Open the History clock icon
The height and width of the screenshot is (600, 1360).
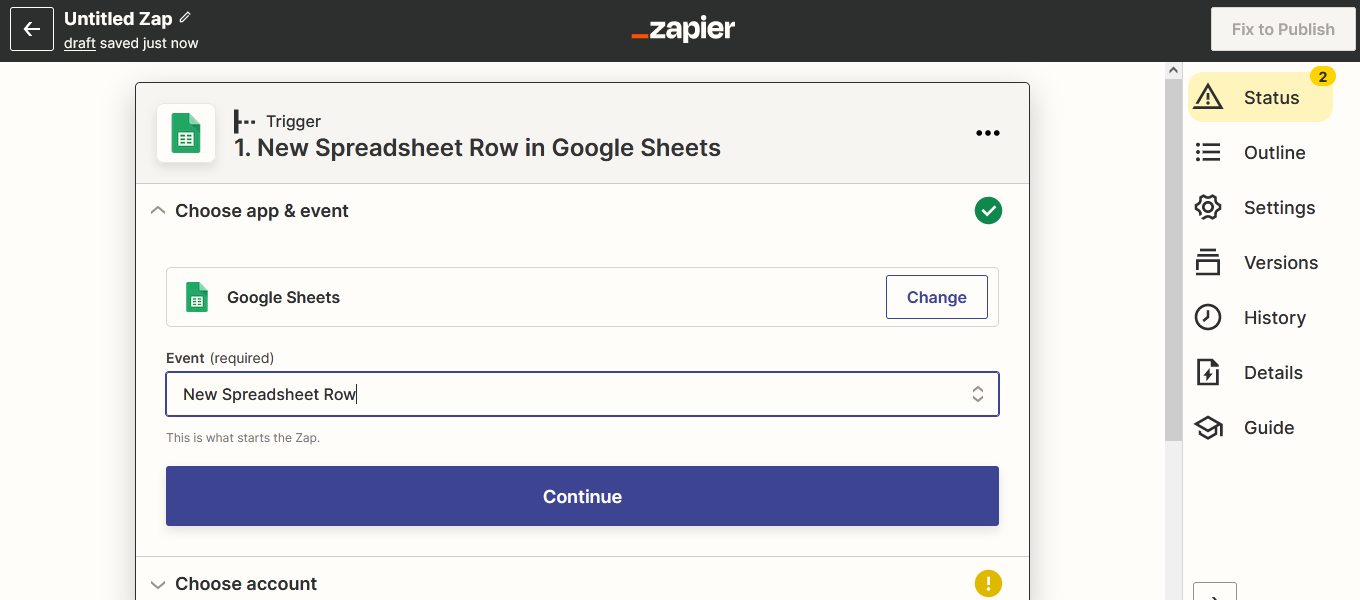[1208, 317]
